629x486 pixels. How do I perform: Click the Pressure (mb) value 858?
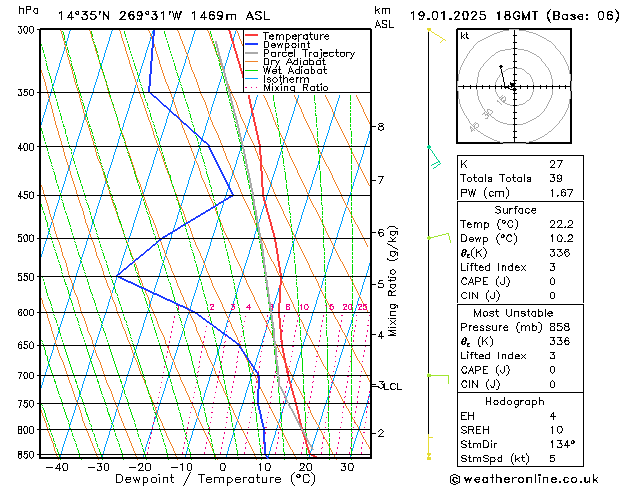(560, 327)
